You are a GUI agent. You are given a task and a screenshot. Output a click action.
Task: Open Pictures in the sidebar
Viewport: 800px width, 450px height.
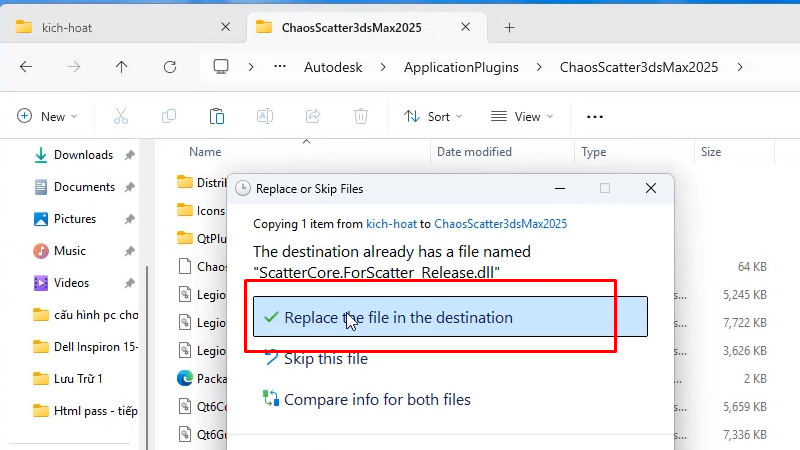point(74,219)
